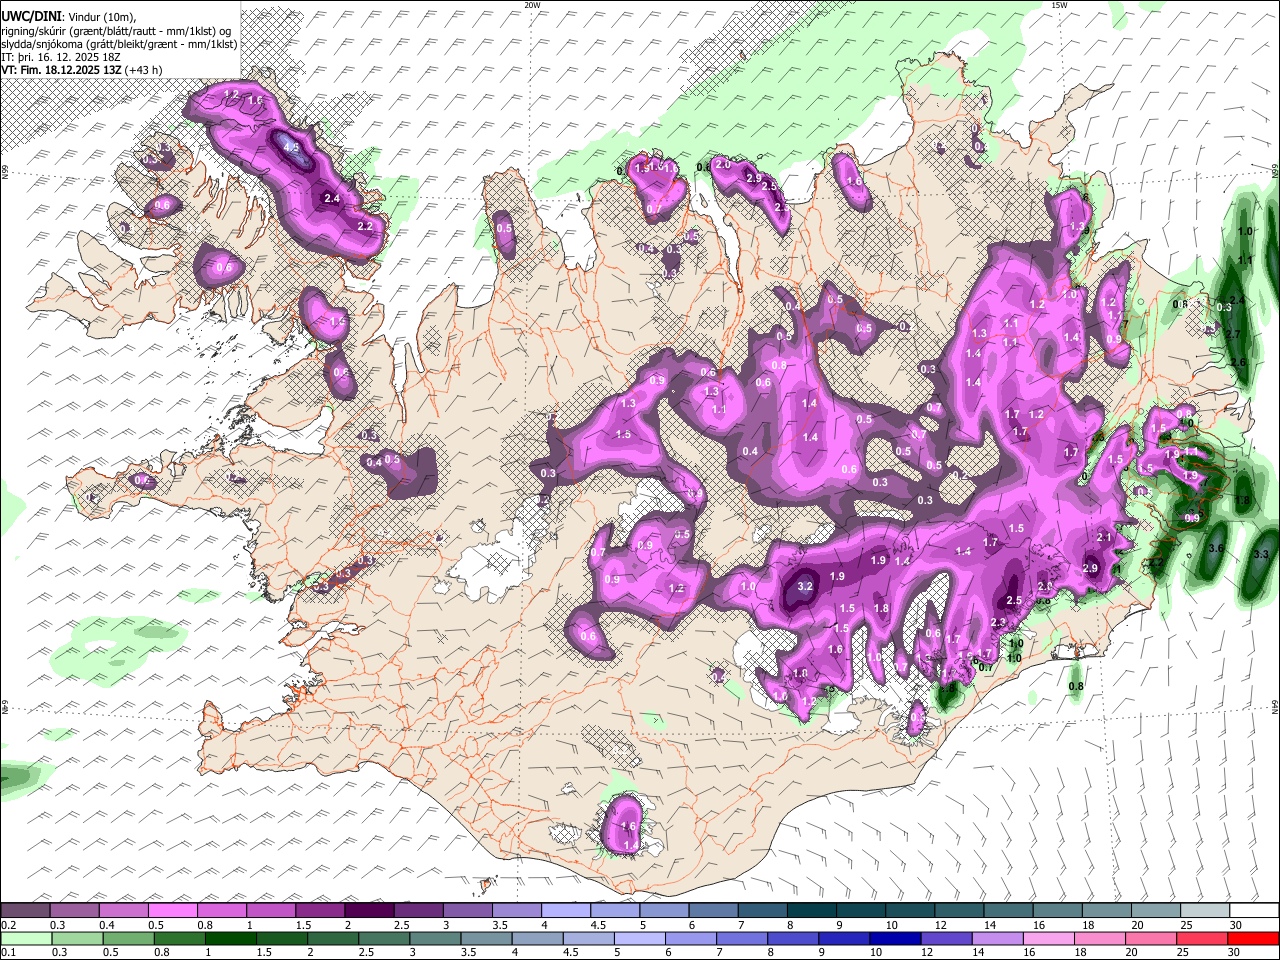Viewport: 1280px width, 960px height.
Task: Click the 3.2 snowfall value on map
Action: [806, 586]
